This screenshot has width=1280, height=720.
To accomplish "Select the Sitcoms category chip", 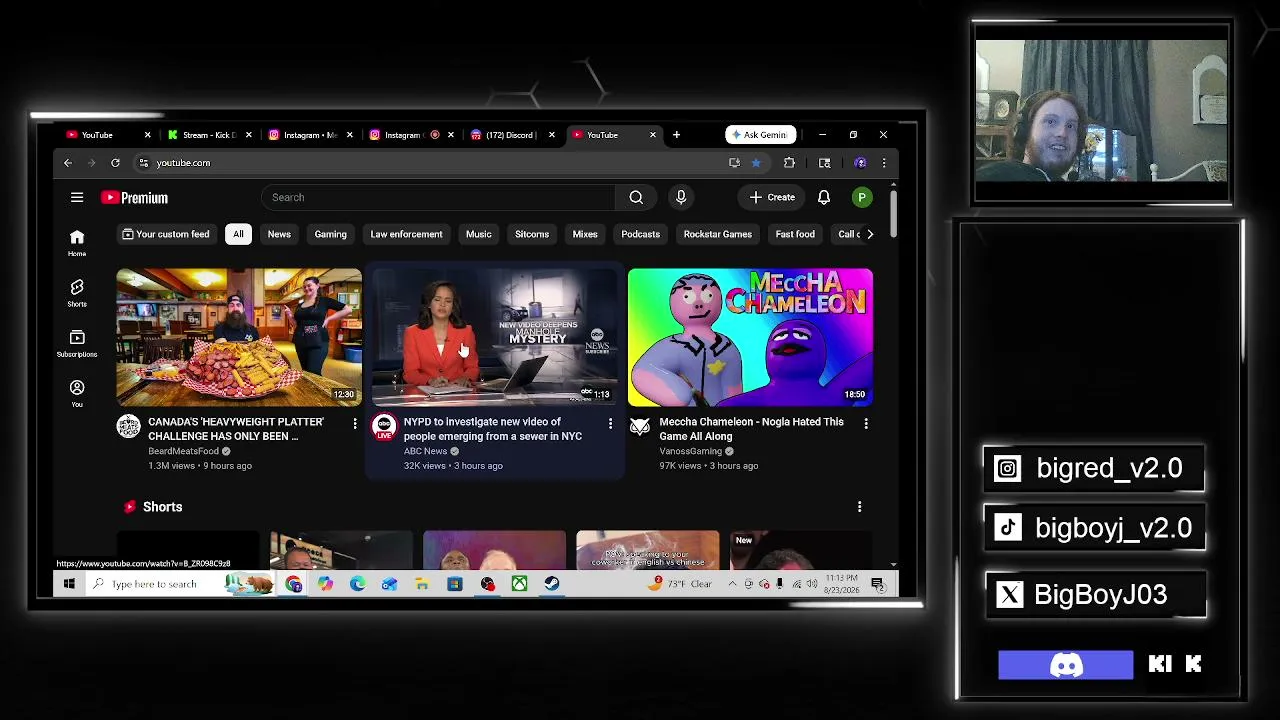I will tap(532, 234).
